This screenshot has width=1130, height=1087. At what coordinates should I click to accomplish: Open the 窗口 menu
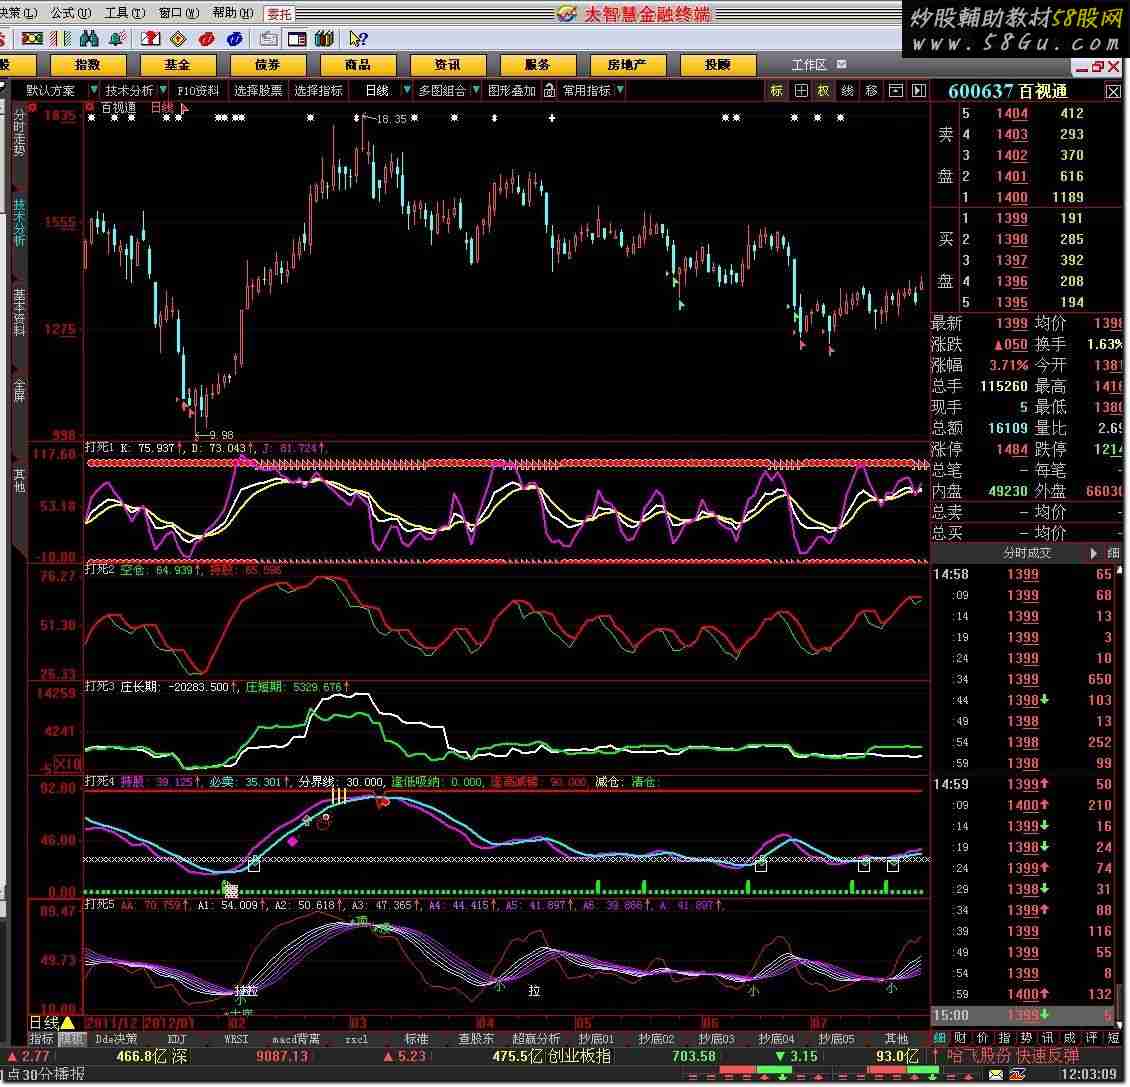tap(178, 13)
